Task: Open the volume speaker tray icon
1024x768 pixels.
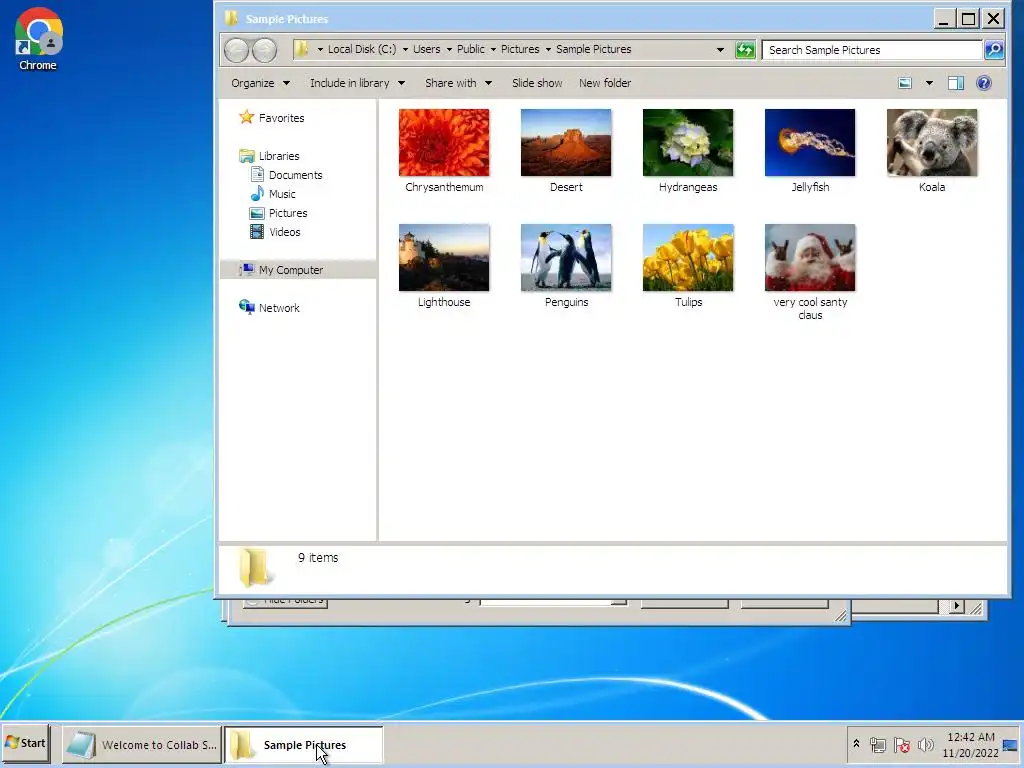Action: pos(925,744)
